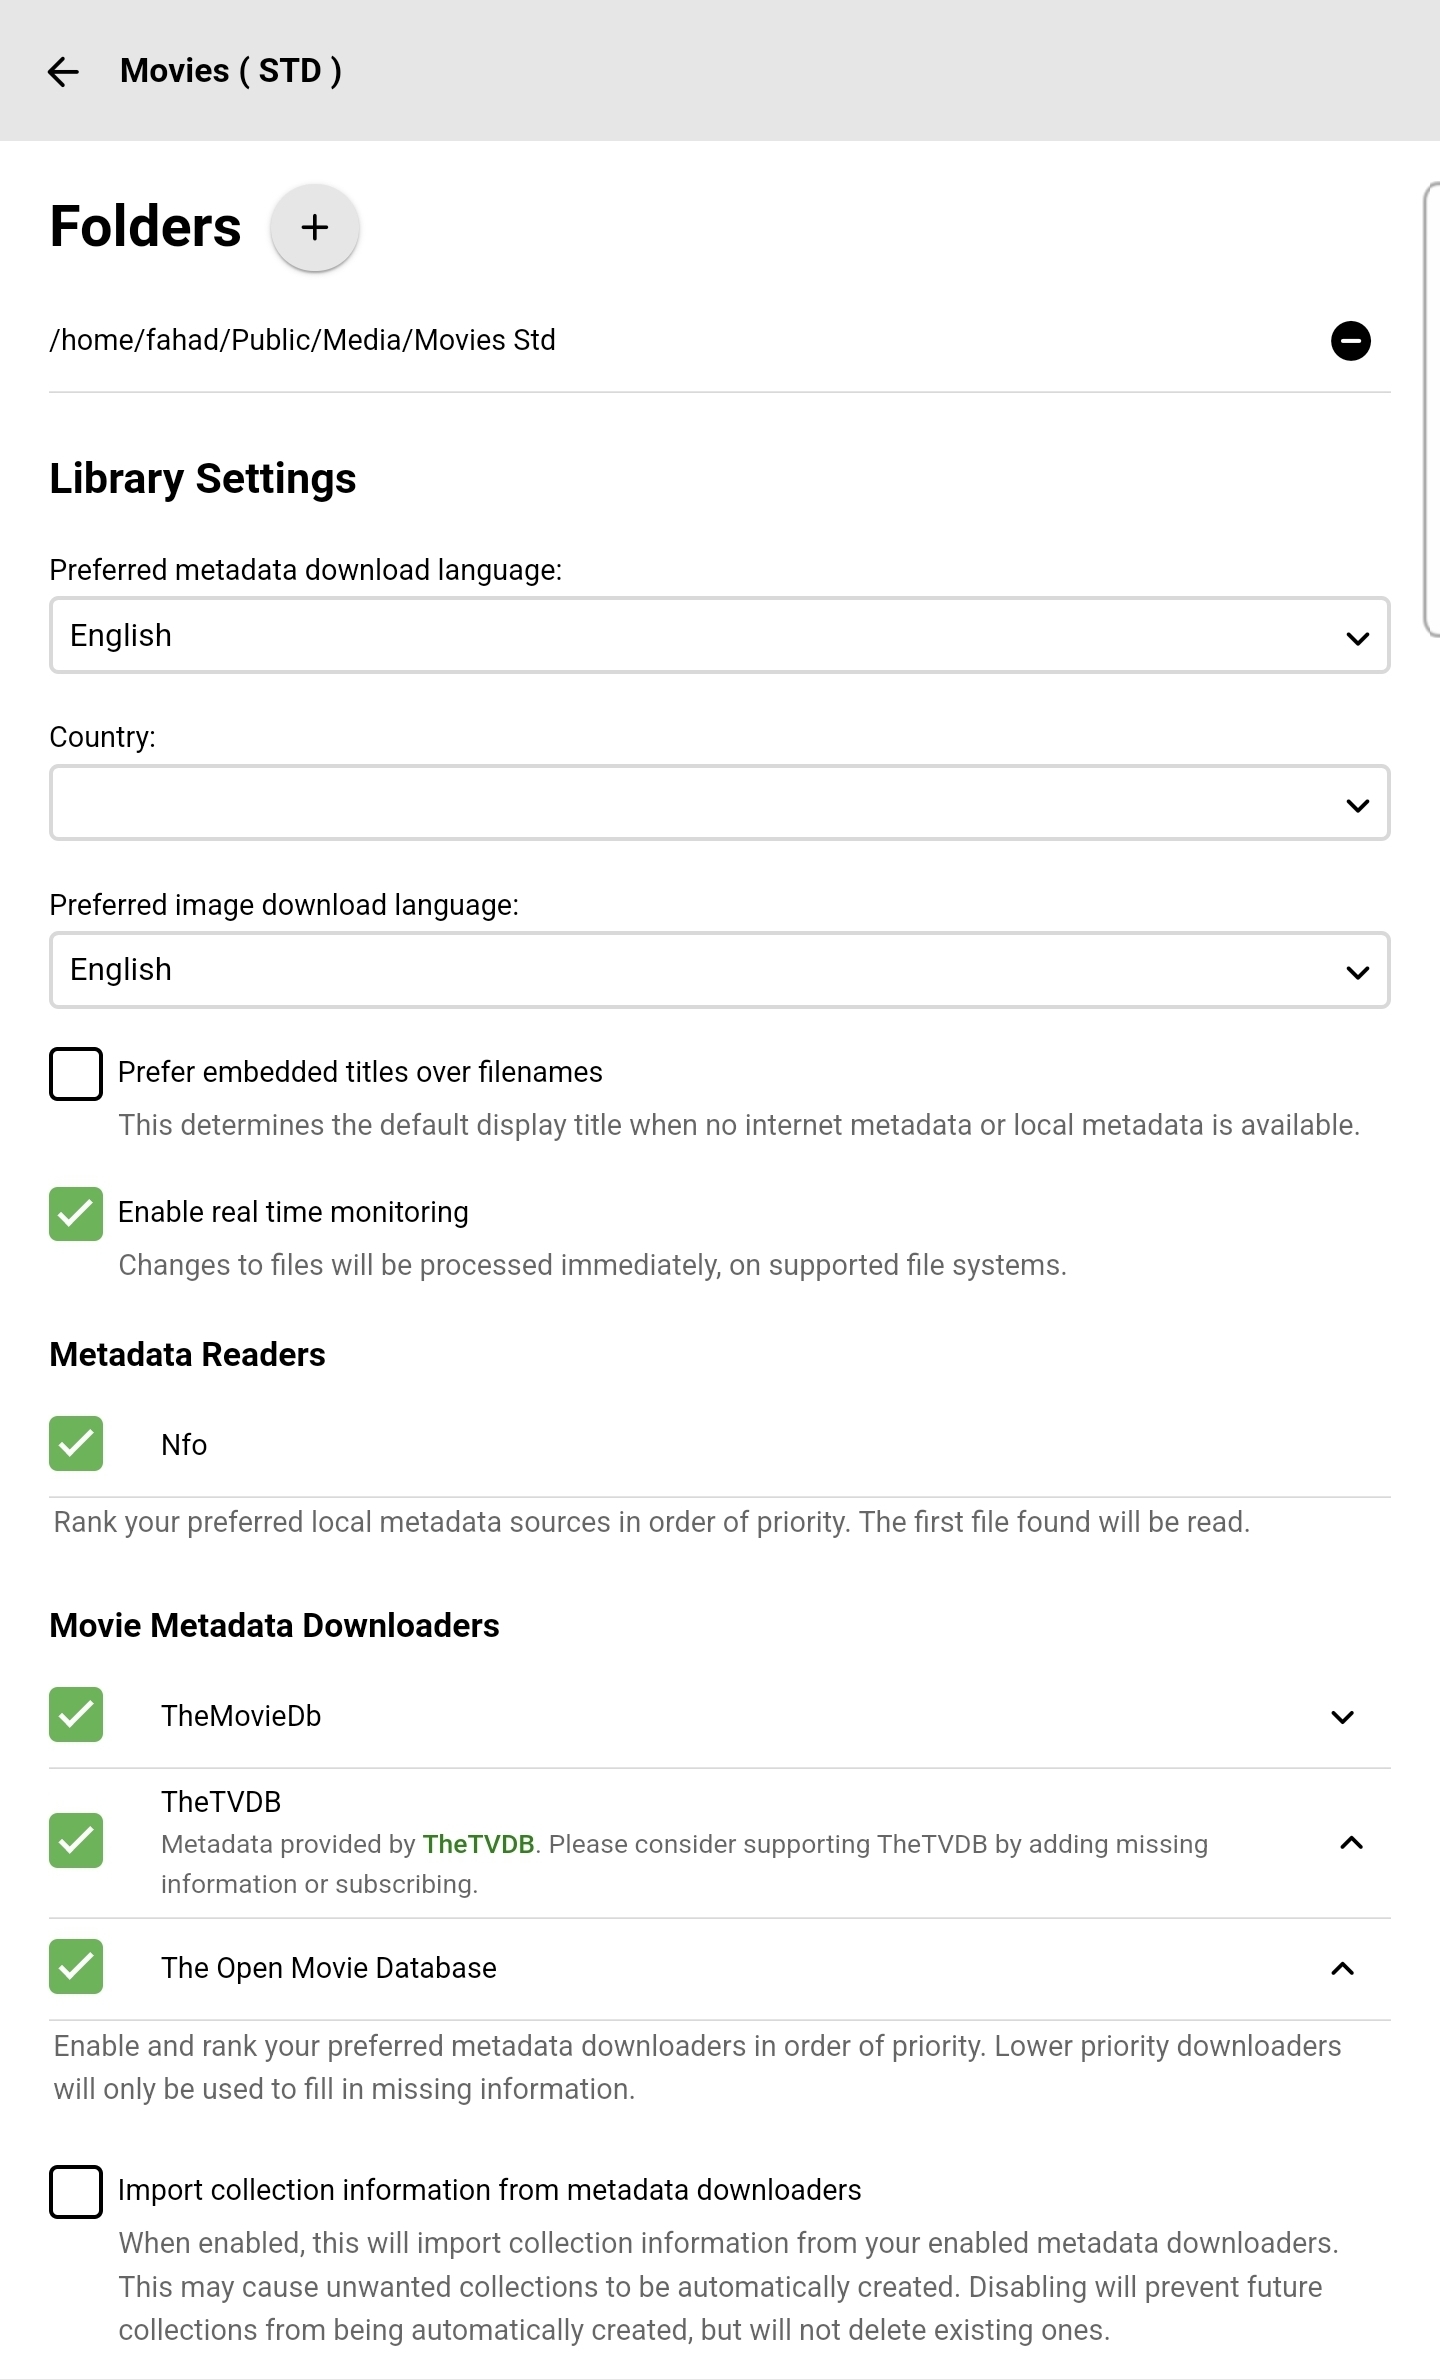
Task: Remove the Movies Std folder path
Action: point(1350,341)
